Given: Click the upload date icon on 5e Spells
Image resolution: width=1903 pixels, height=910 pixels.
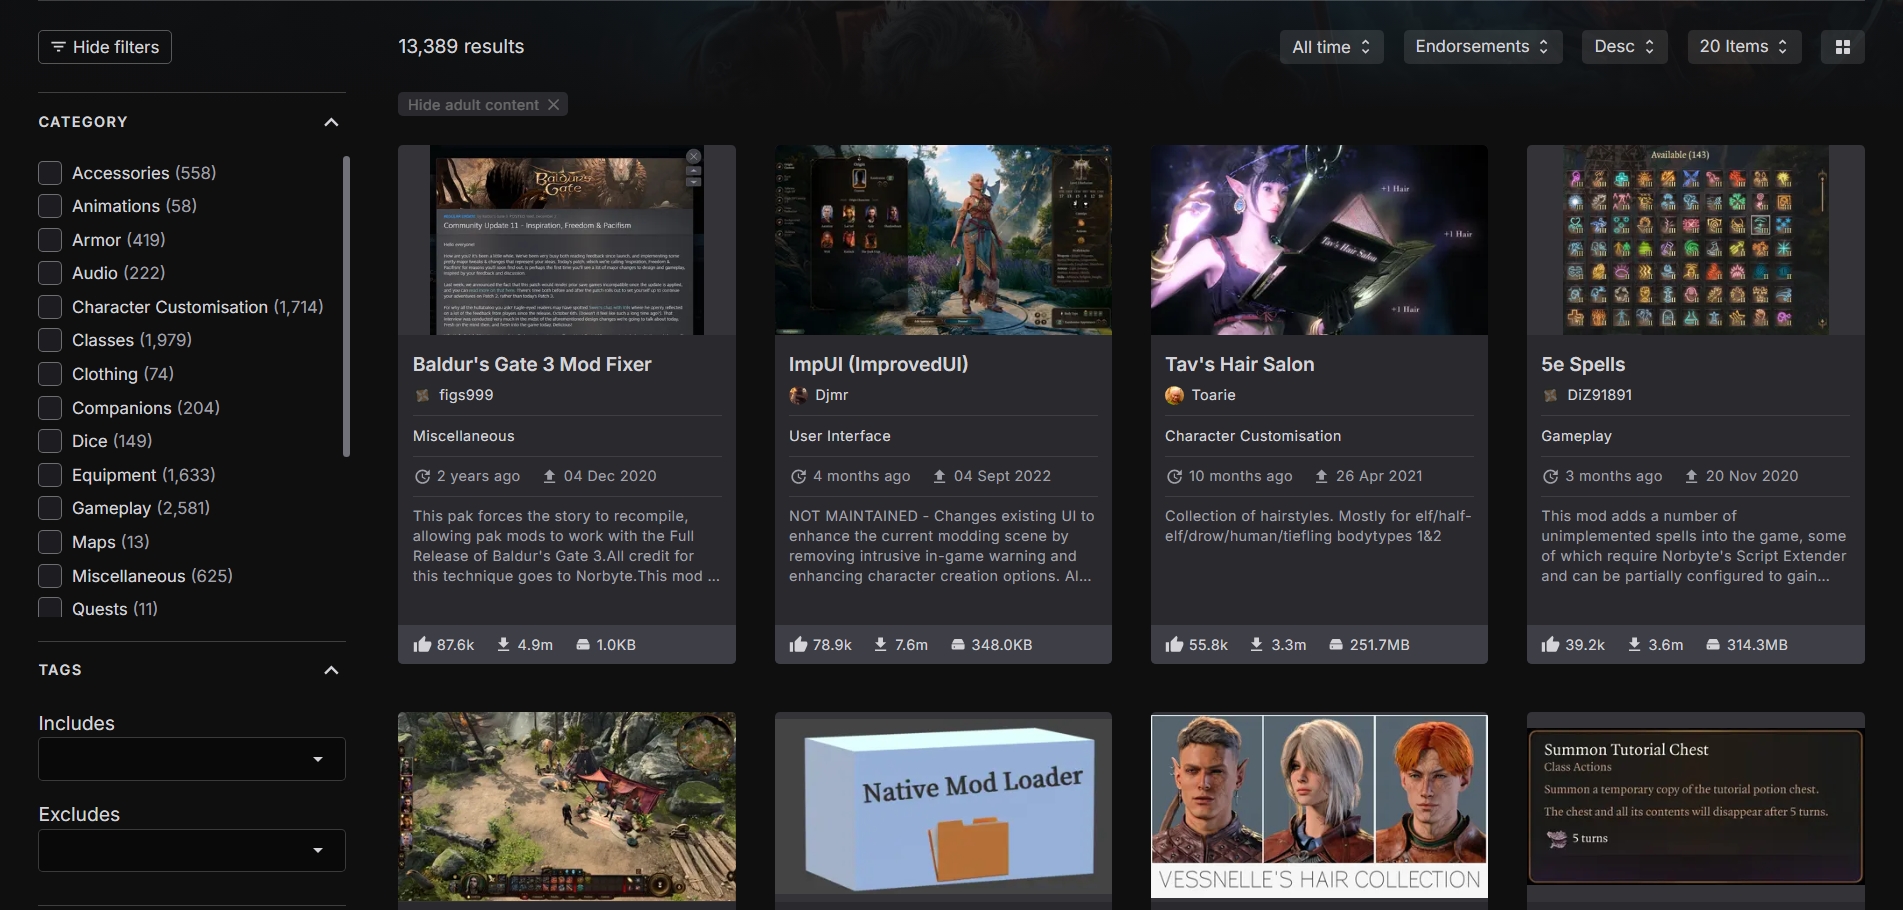Looking at the screenshot, I should click(x=1691, y=476).
